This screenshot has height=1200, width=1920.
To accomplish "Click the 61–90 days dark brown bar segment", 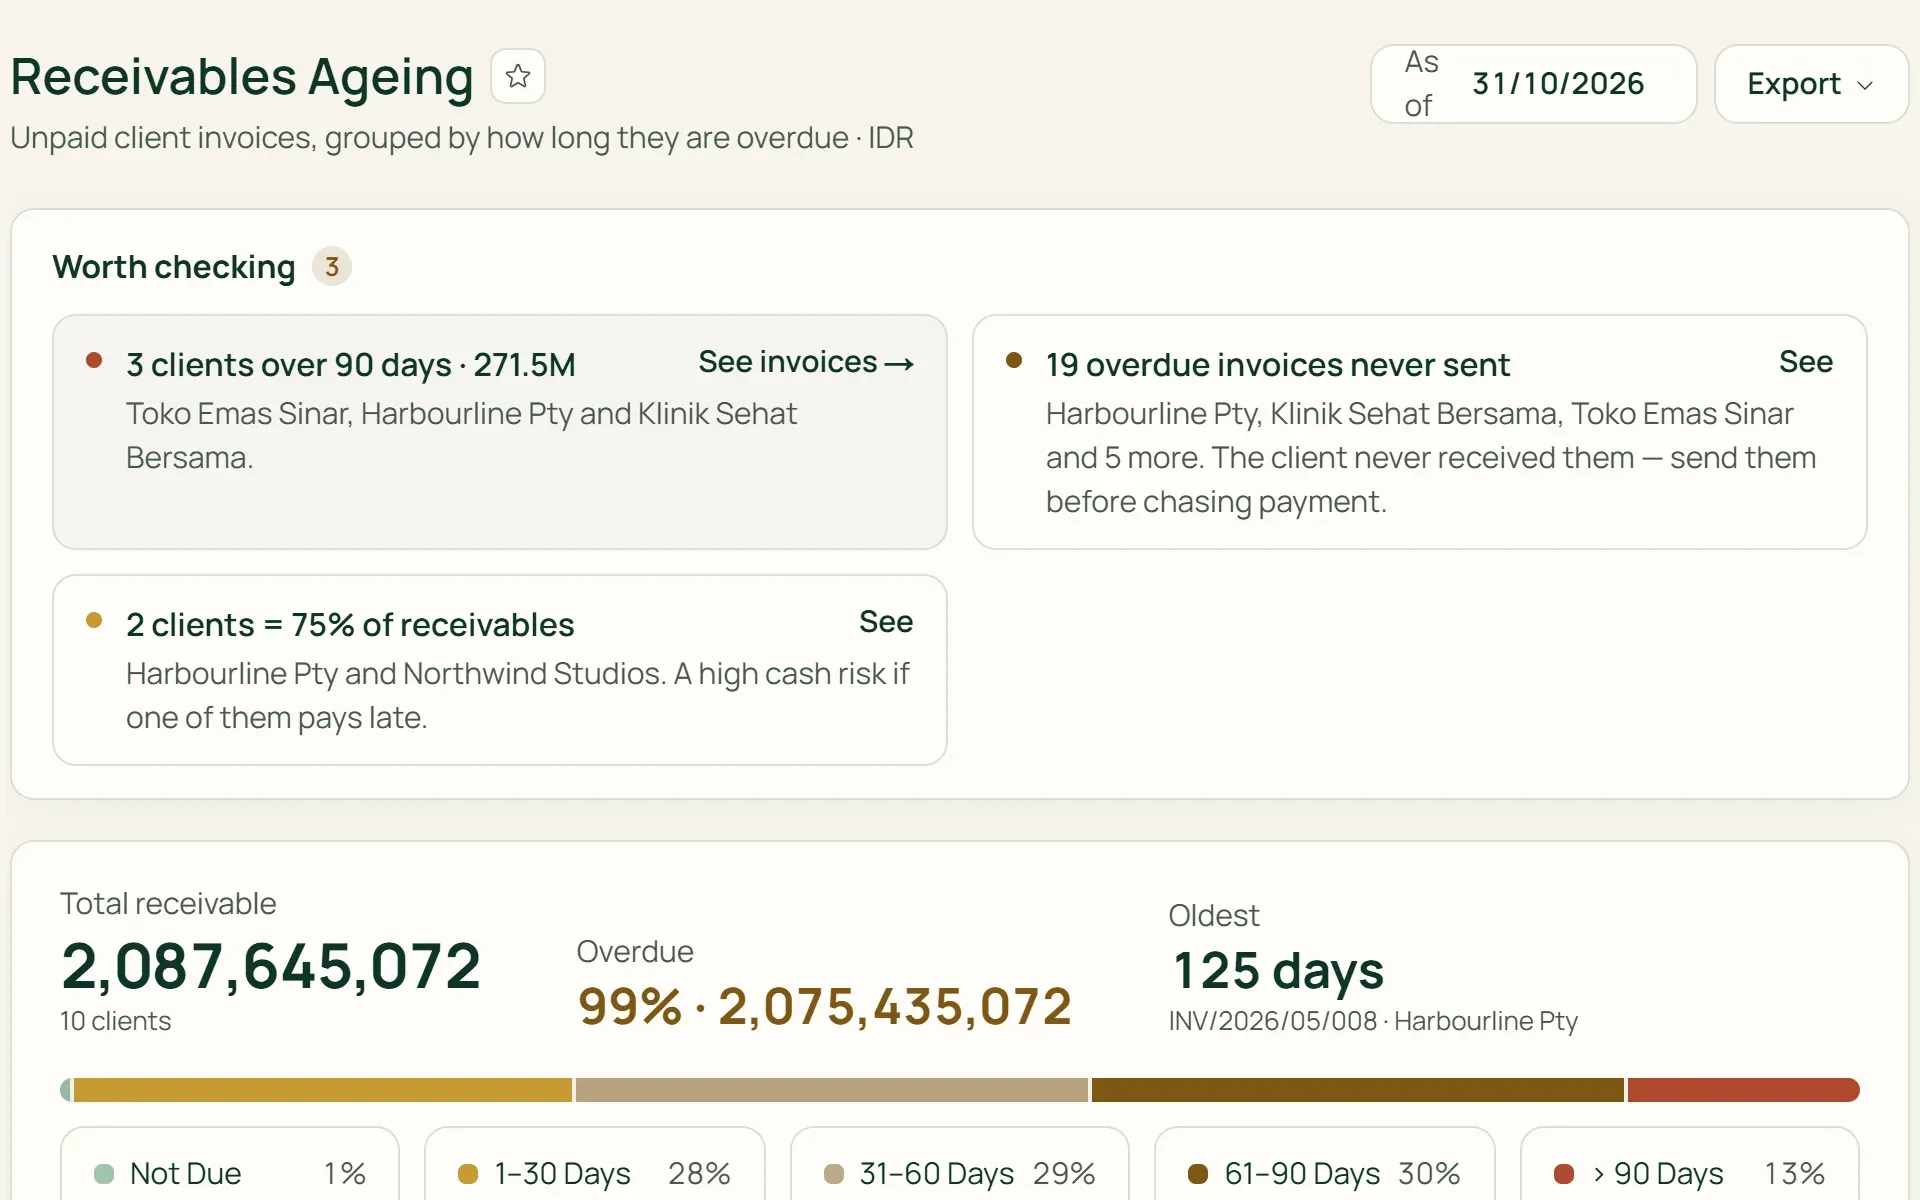I will coord(1358,1090).
